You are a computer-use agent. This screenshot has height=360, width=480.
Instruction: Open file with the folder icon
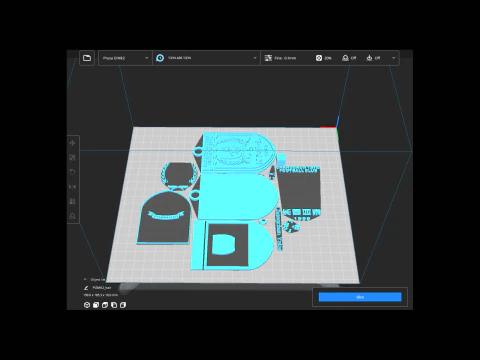(x=87, y=58)
